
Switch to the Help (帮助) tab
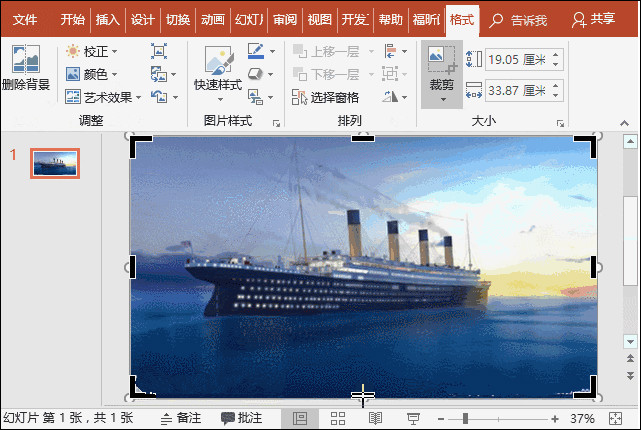[390, 19]
